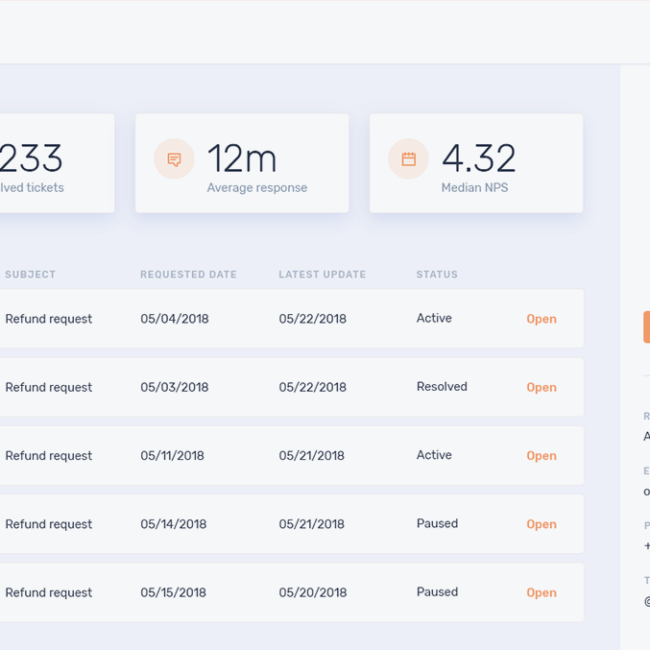Screen dimensions: 650x650
Task: Click Open on the Resolved ticket row
Action: [541, 387]
